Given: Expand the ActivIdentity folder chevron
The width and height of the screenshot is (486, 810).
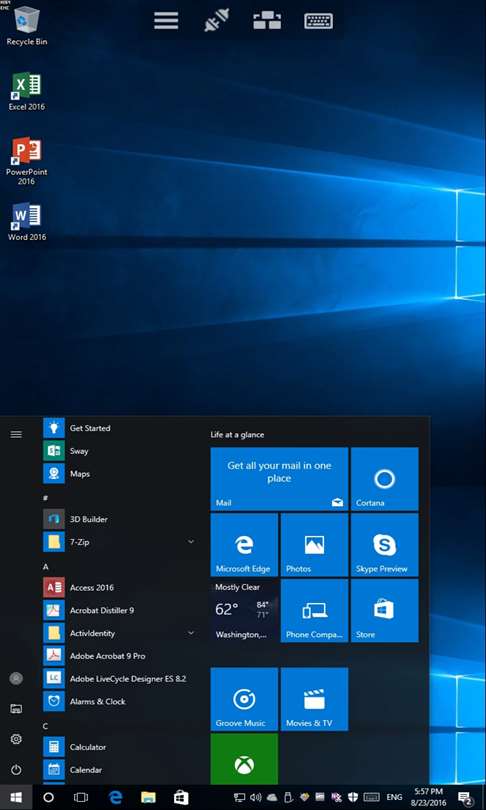Looking at the screenshot, I should [191, 633].
